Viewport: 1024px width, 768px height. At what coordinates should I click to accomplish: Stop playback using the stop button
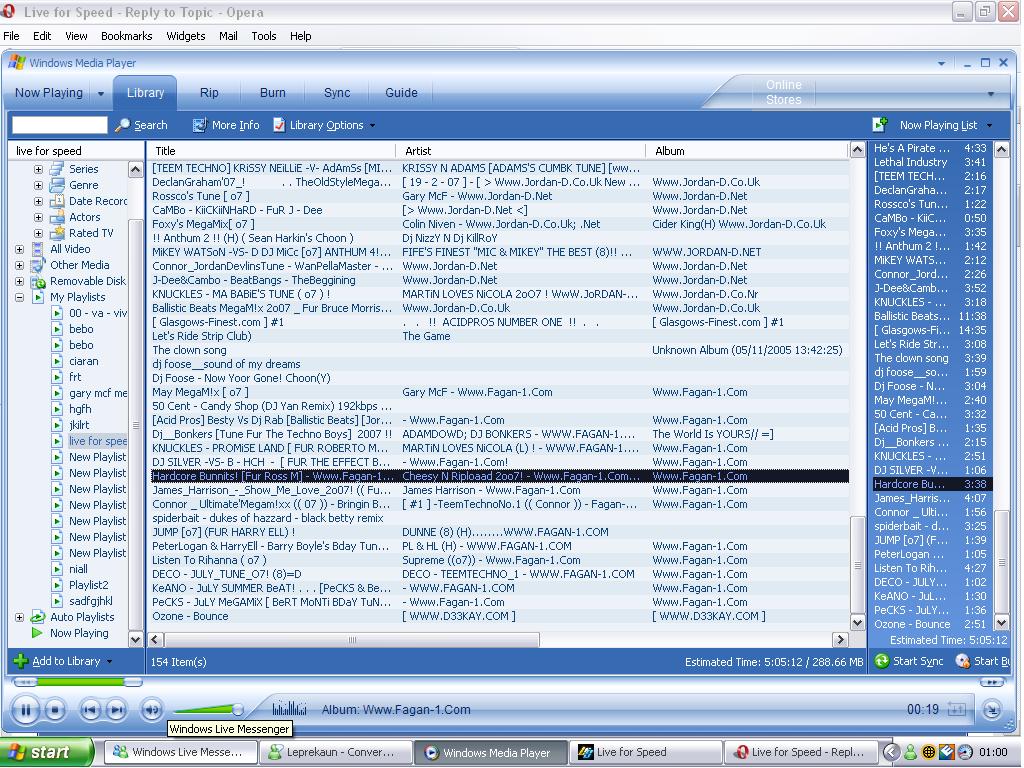point(56,710)
